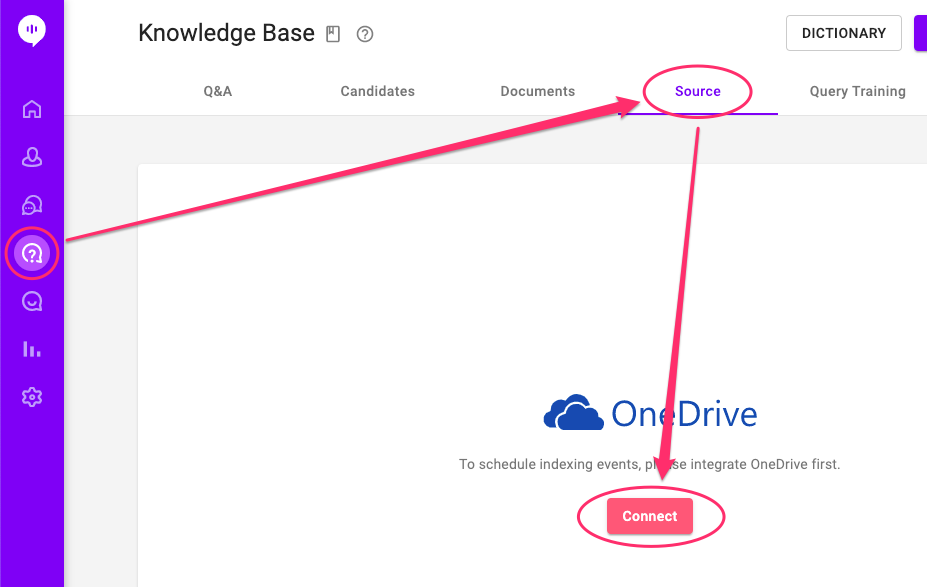Open the smiley chat bubble sidebar icon
The width and height of the screenshot is (927, 587).
point(32,301)
